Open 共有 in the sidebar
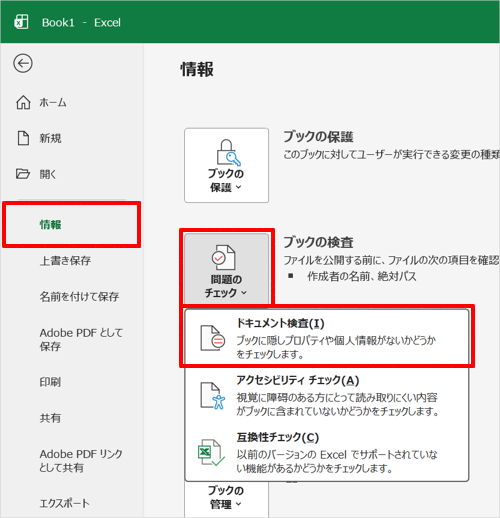 coord(50,418)
